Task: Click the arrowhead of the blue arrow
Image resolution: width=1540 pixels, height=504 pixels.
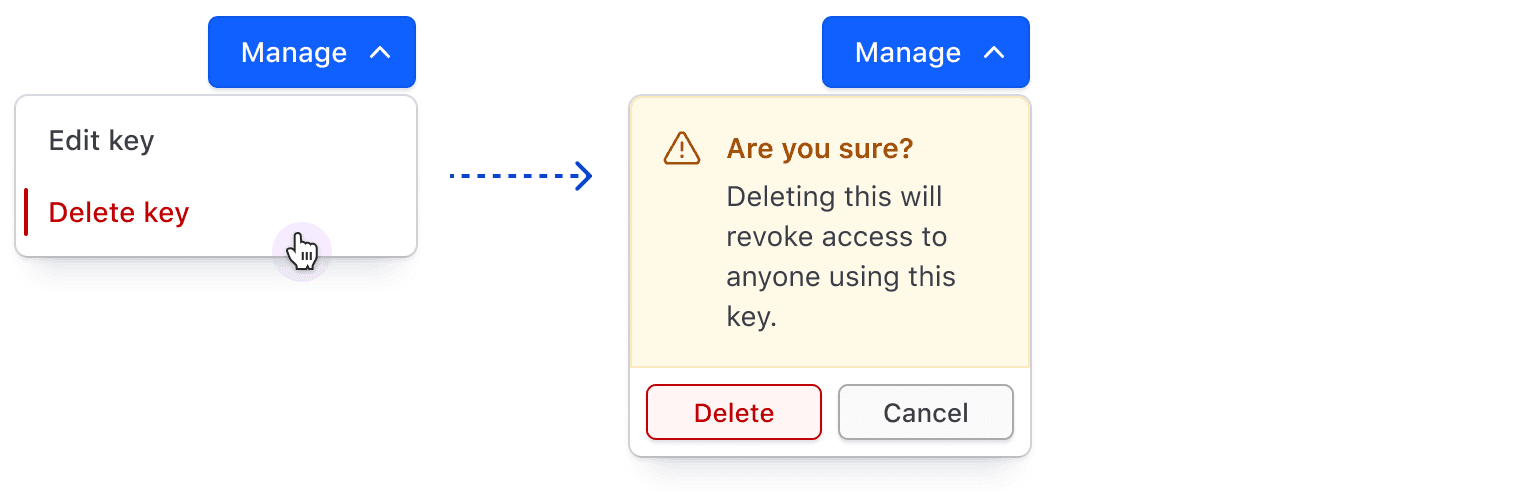Action: [x=584, y=176]
